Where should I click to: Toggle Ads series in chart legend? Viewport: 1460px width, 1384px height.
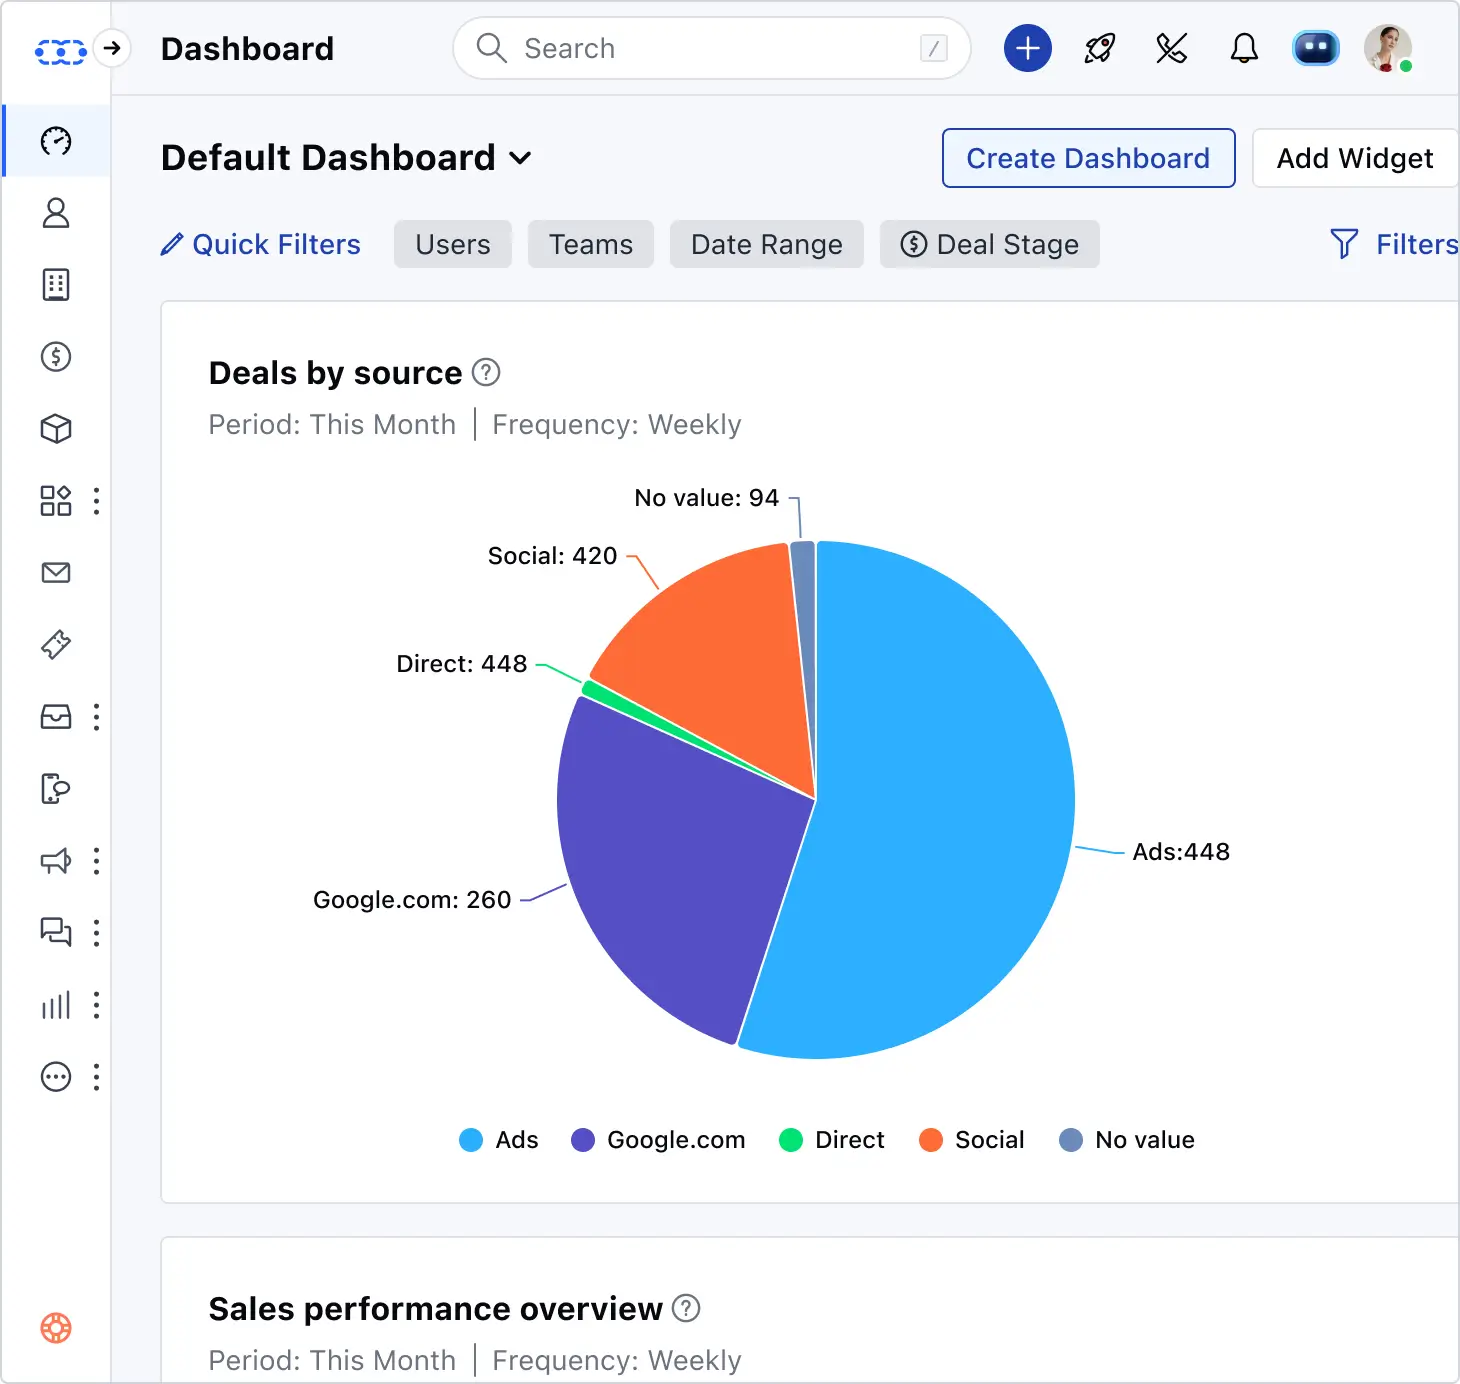coord(498,1140)
